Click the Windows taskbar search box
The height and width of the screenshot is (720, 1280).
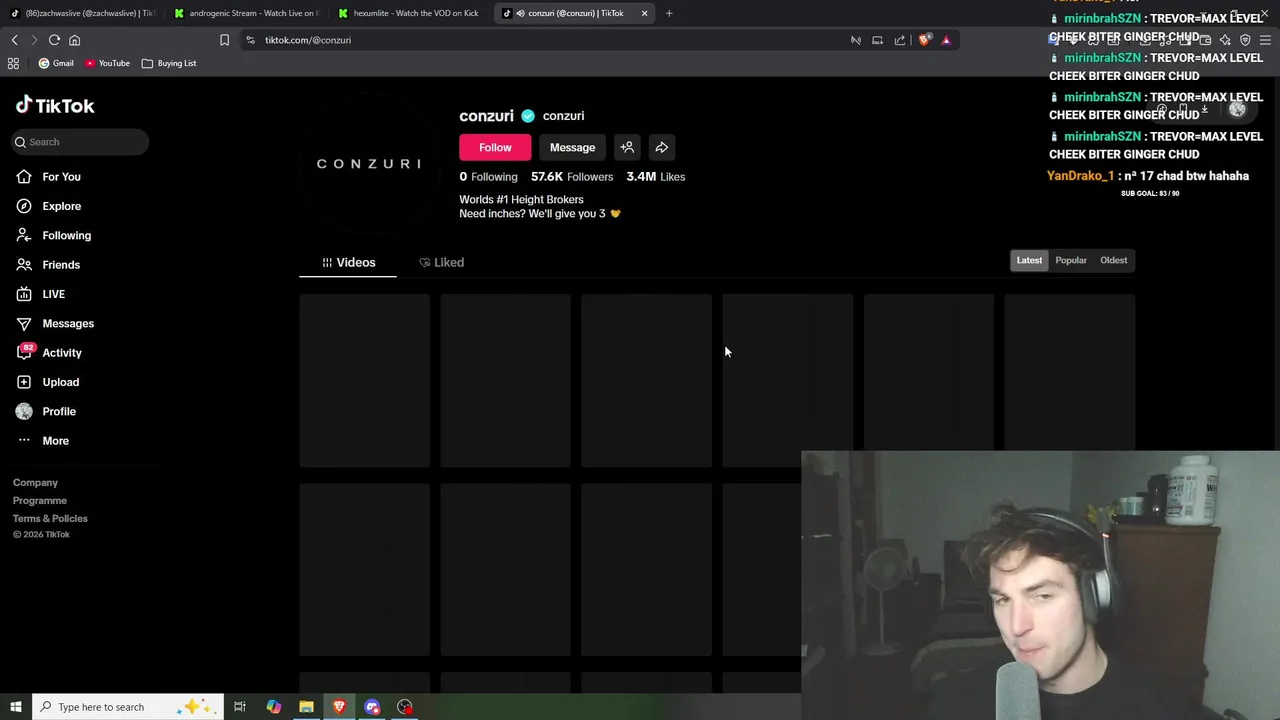pos(127,707)
